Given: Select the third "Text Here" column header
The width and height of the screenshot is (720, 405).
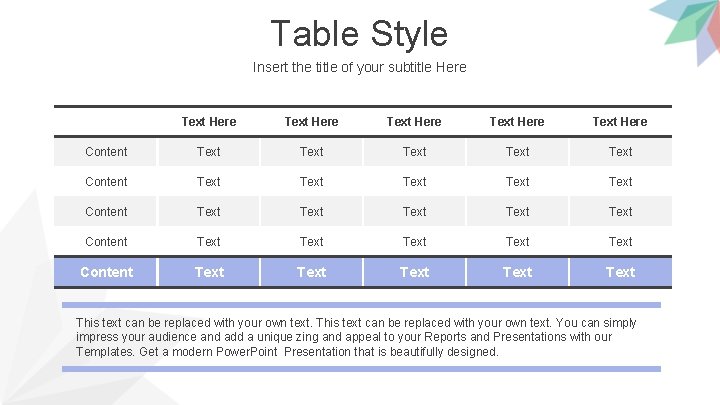Looking at the screenshot, I should tap(414, 122).
